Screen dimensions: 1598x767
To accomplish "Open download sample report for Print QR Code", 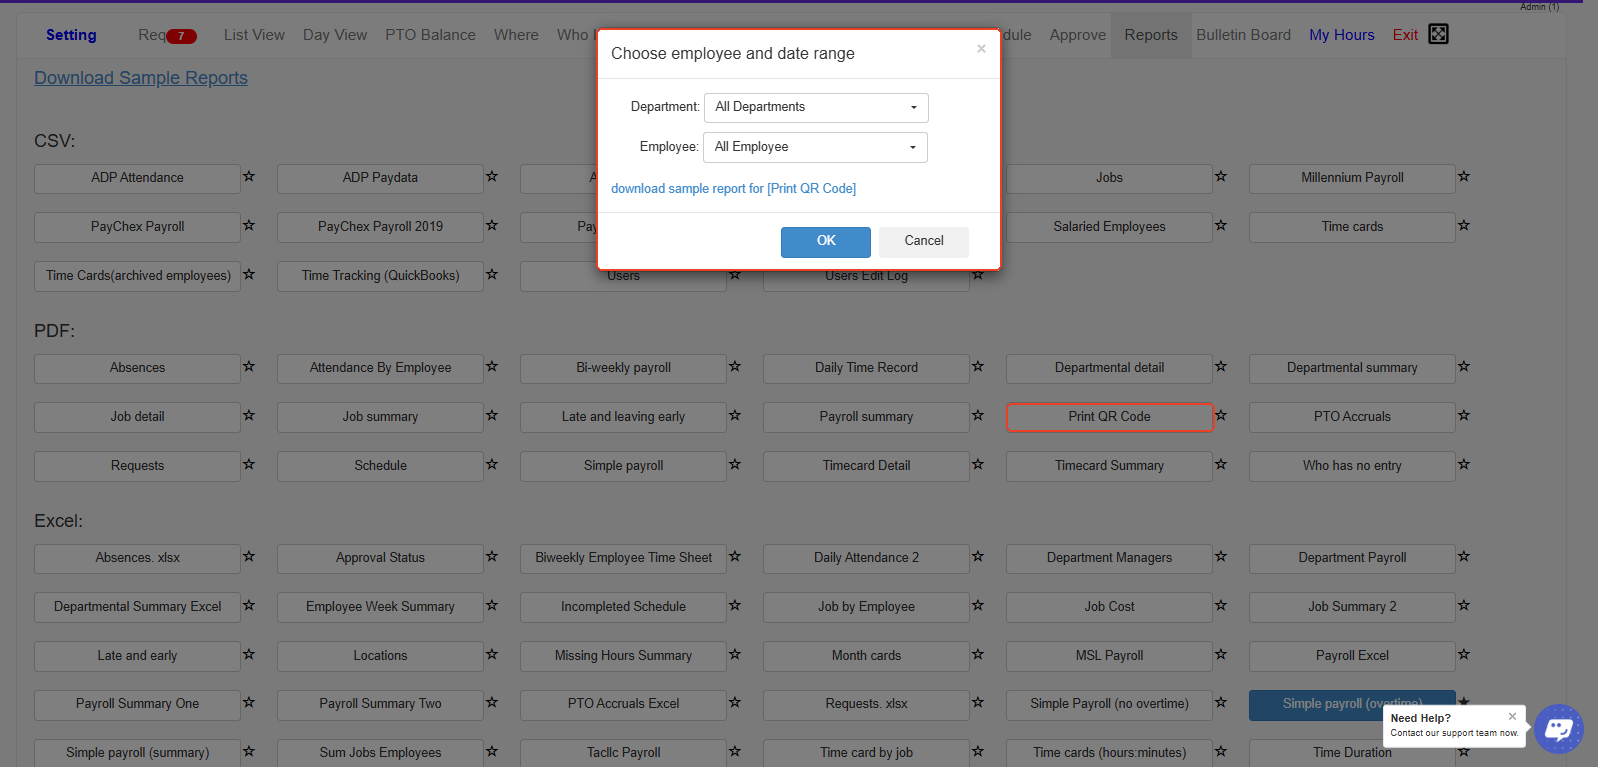I will (733, 189).
